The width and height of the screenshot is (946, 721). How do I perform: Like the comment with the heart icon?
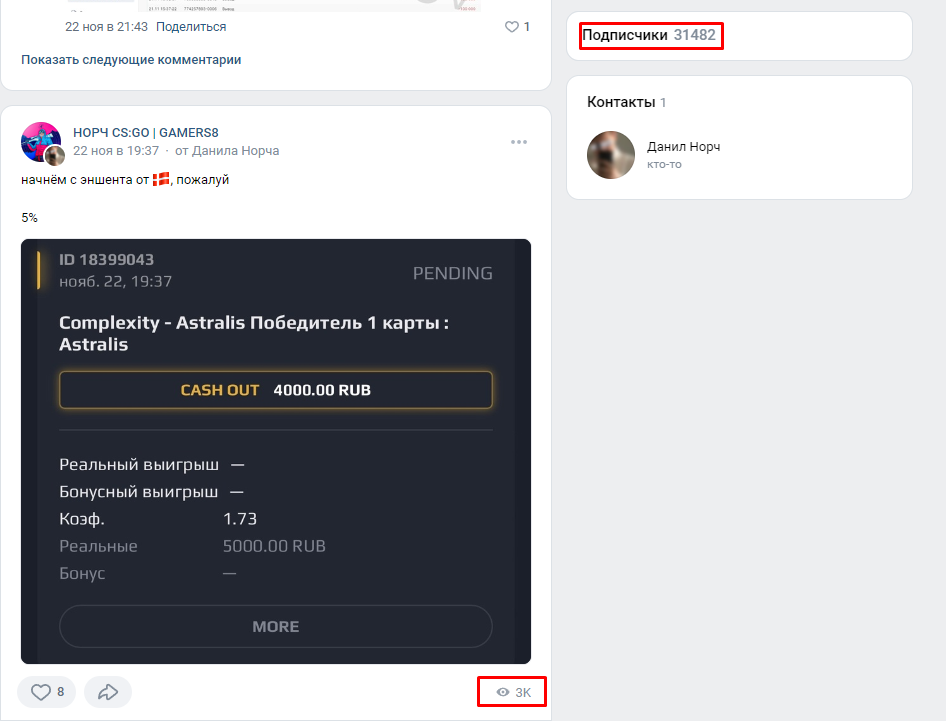(513, 27)
